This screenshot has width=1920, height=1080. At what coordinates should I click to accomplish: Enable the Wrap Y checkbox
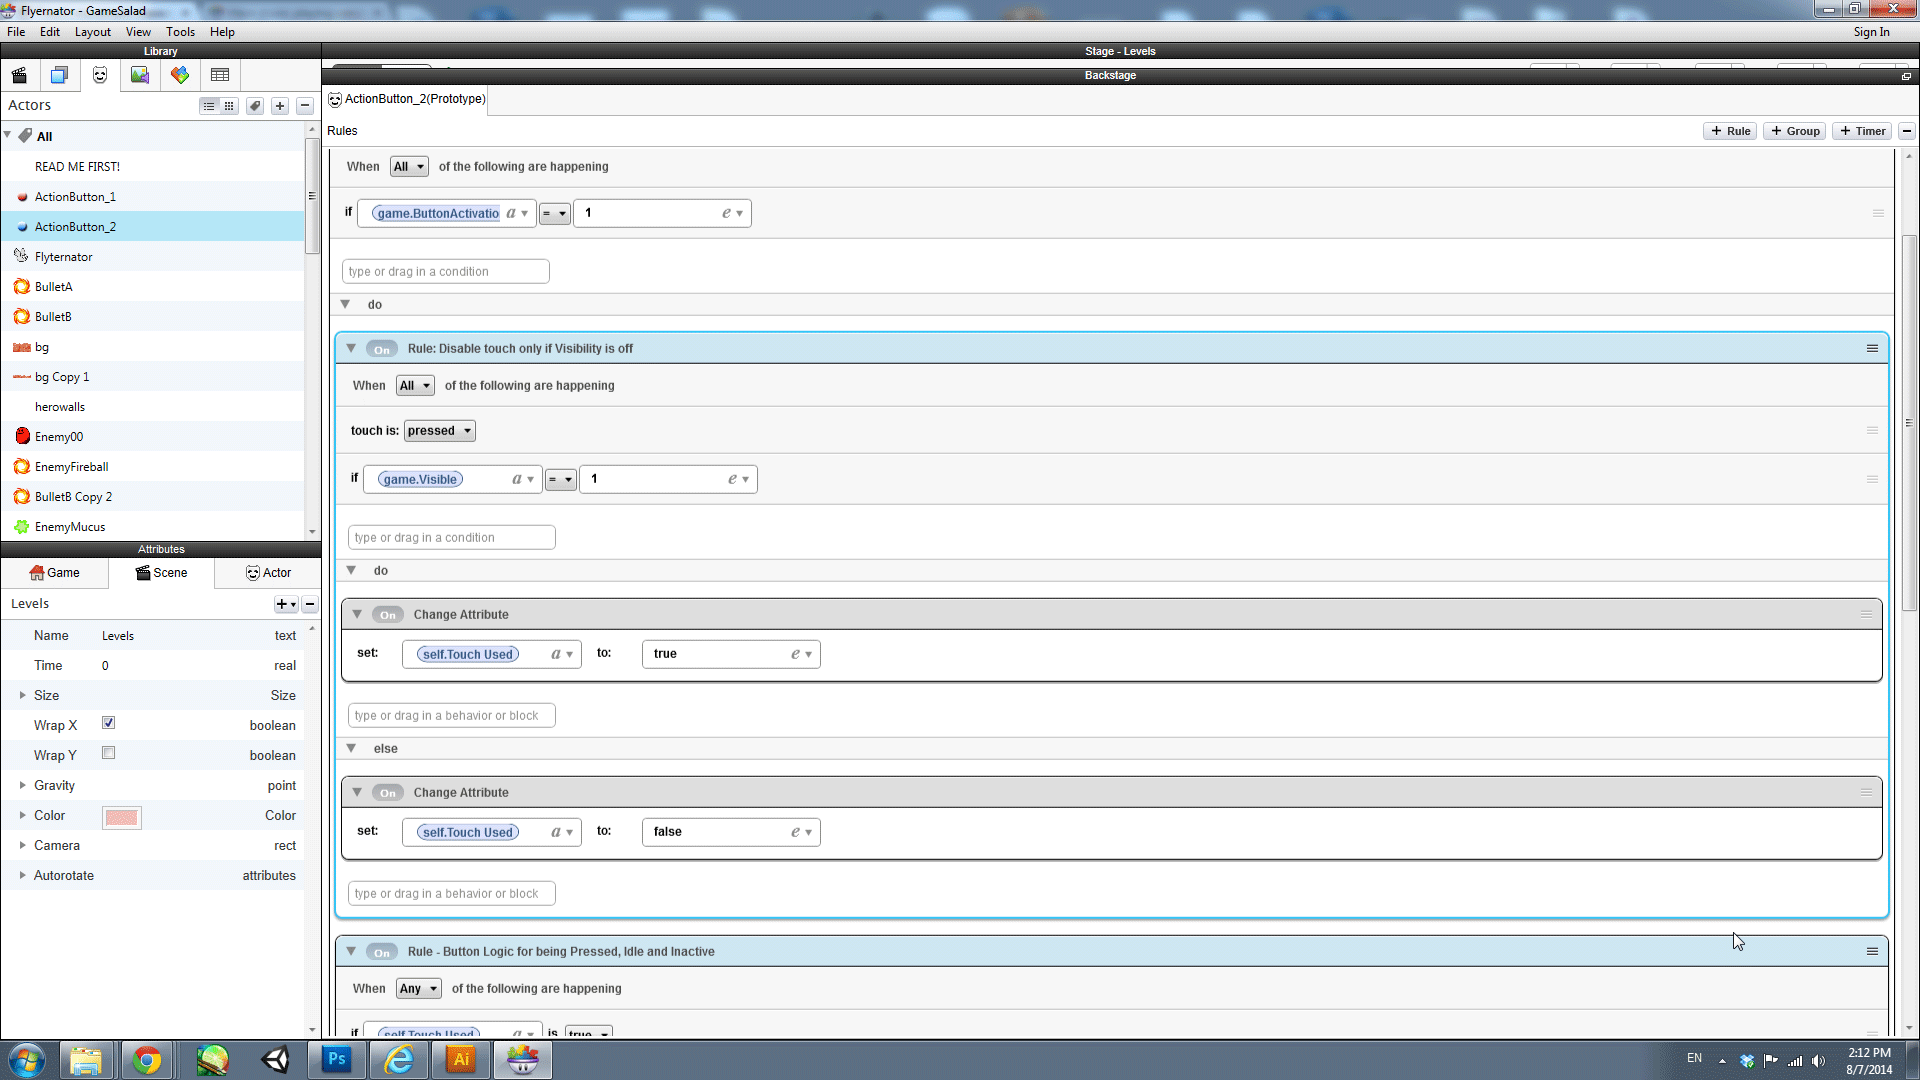pyautogui.click(x=108, y=753)
